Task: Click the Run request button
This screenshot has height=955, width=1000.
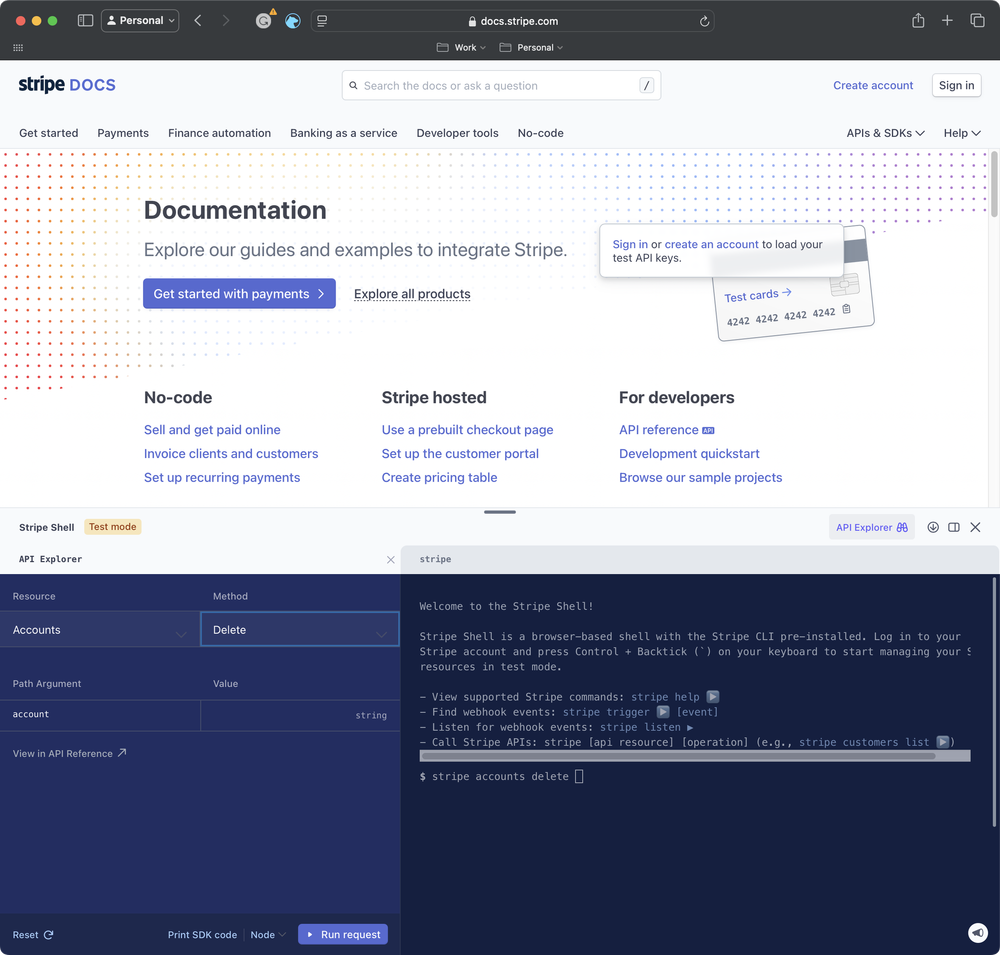Action: (343, 935)
